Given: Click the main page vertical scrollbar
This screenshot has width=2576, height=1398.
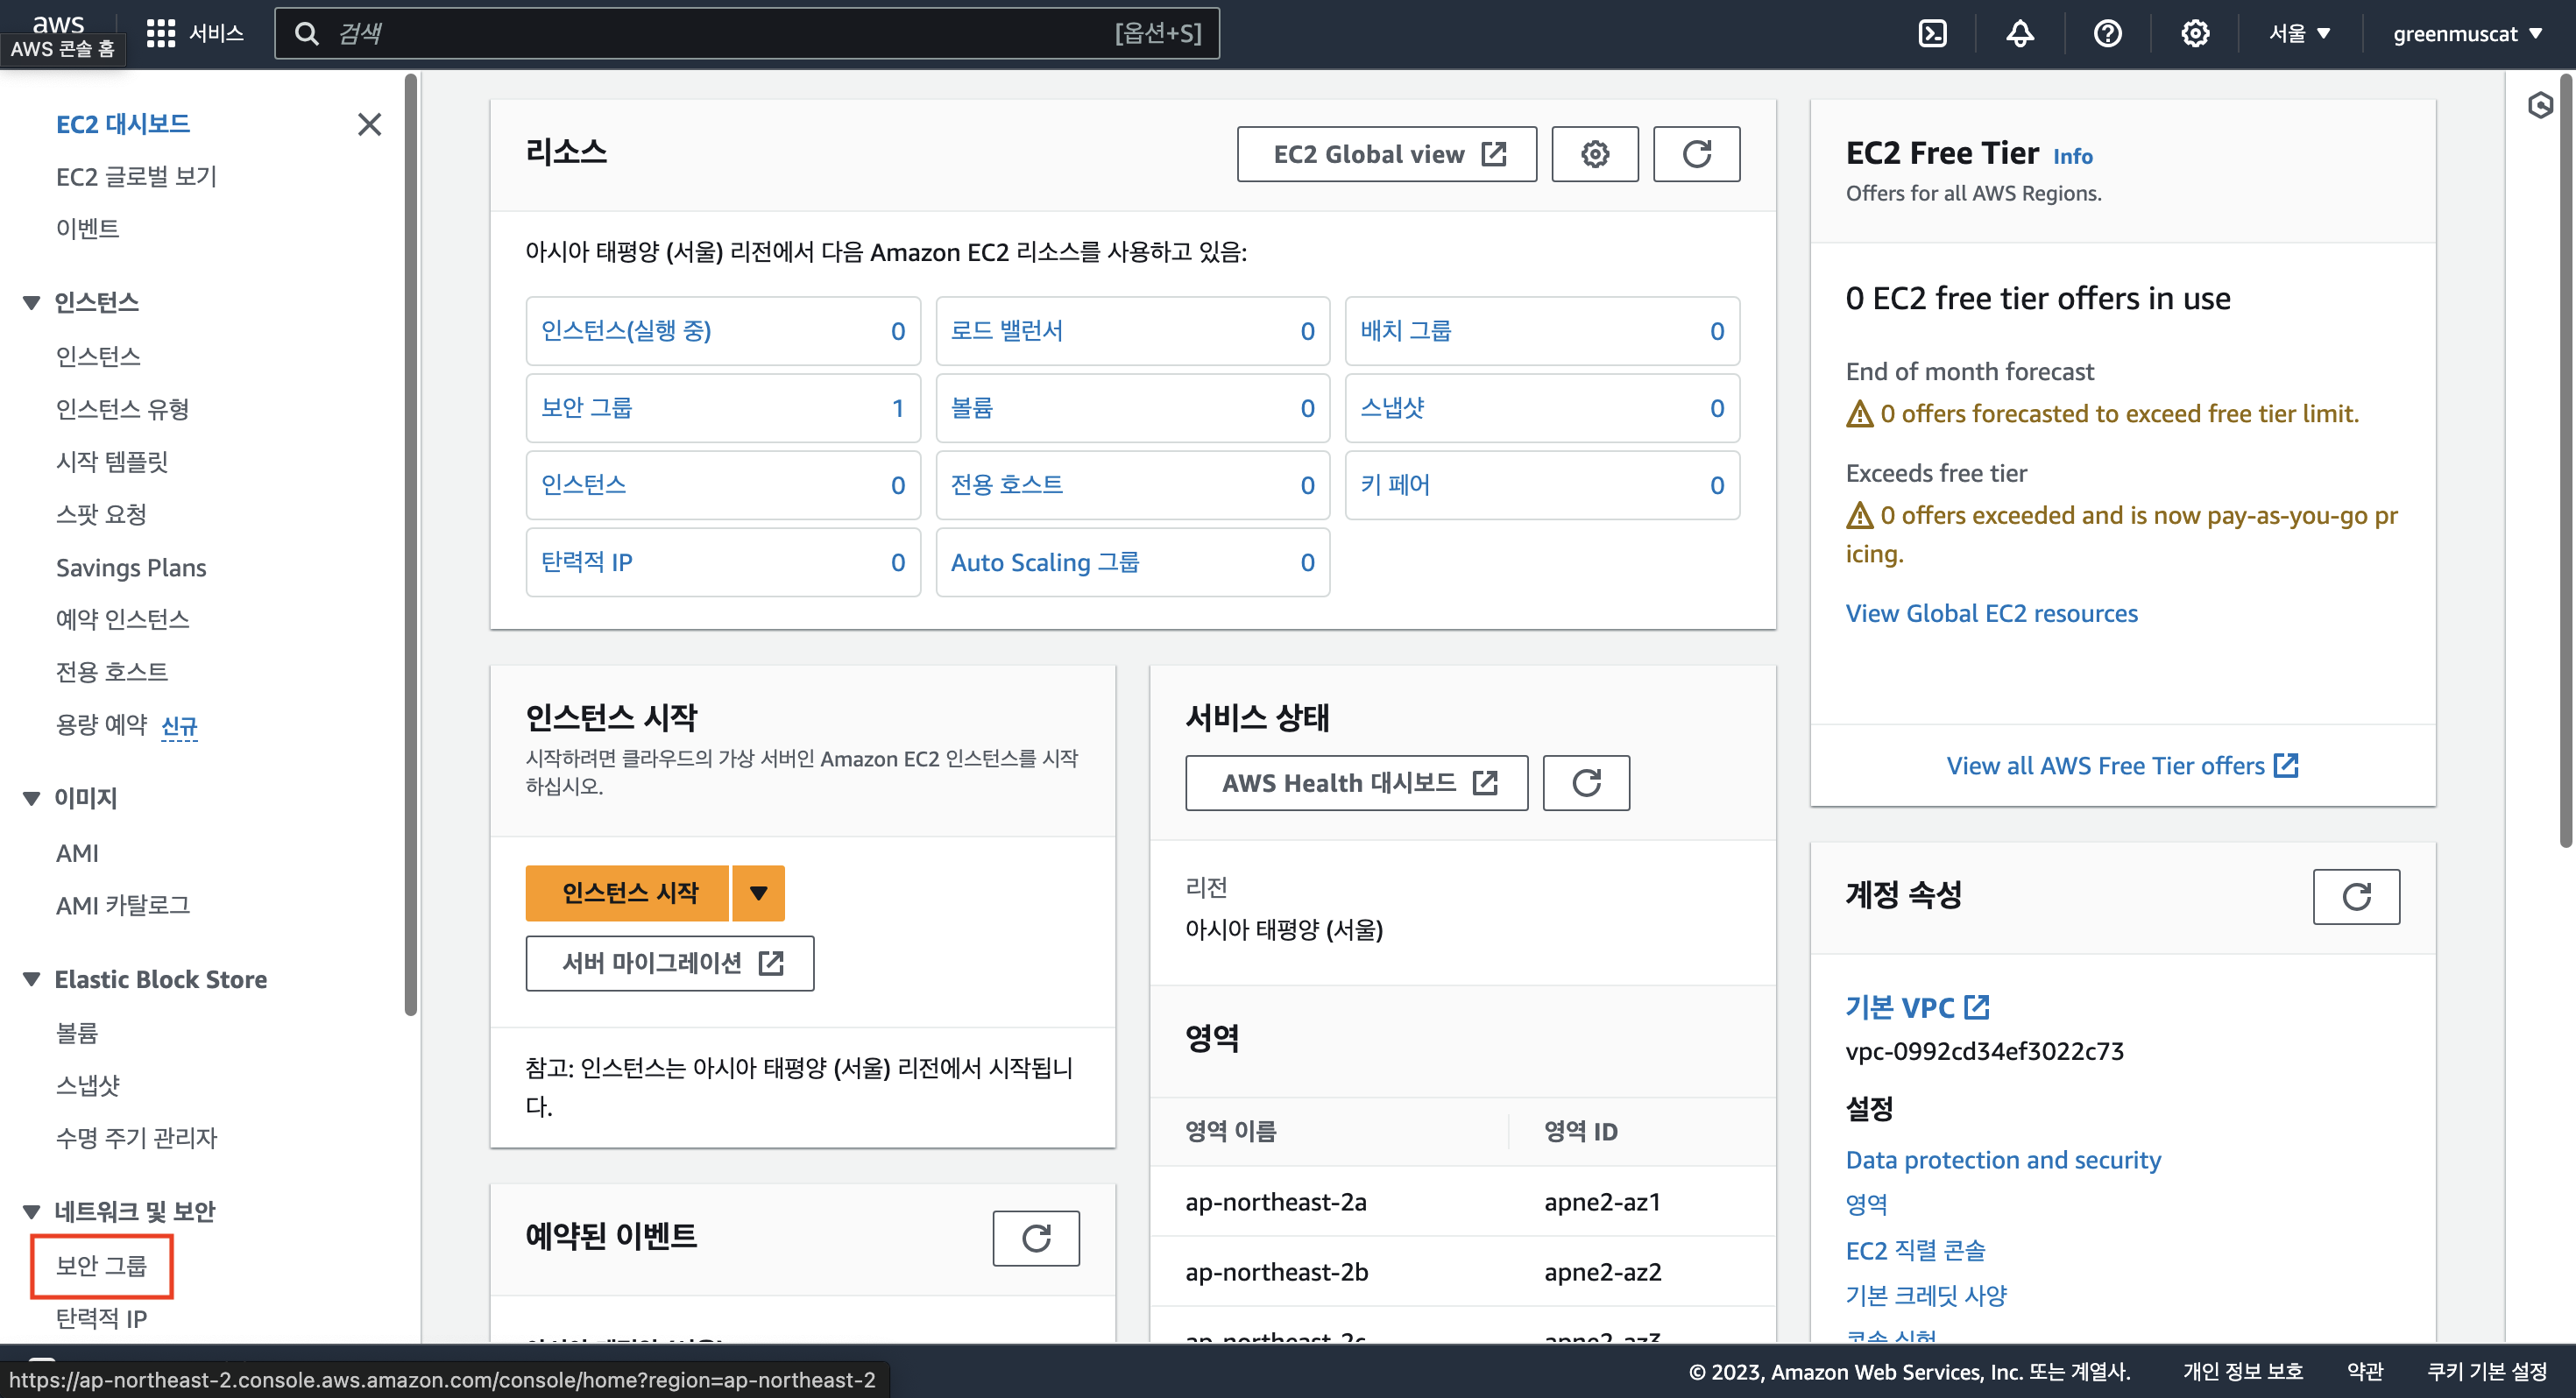Looking at the screenshot, I should click(2566, 460).
